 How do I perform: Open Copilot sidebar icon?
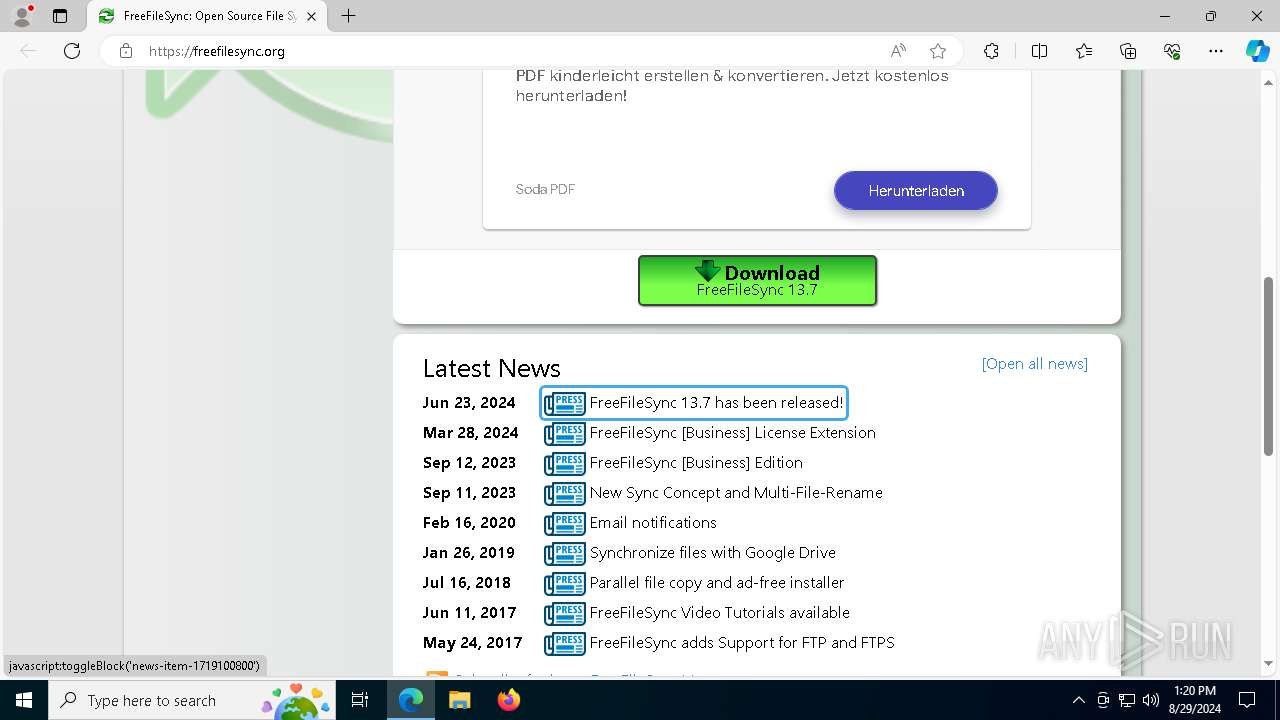[x=1257, y=51]
